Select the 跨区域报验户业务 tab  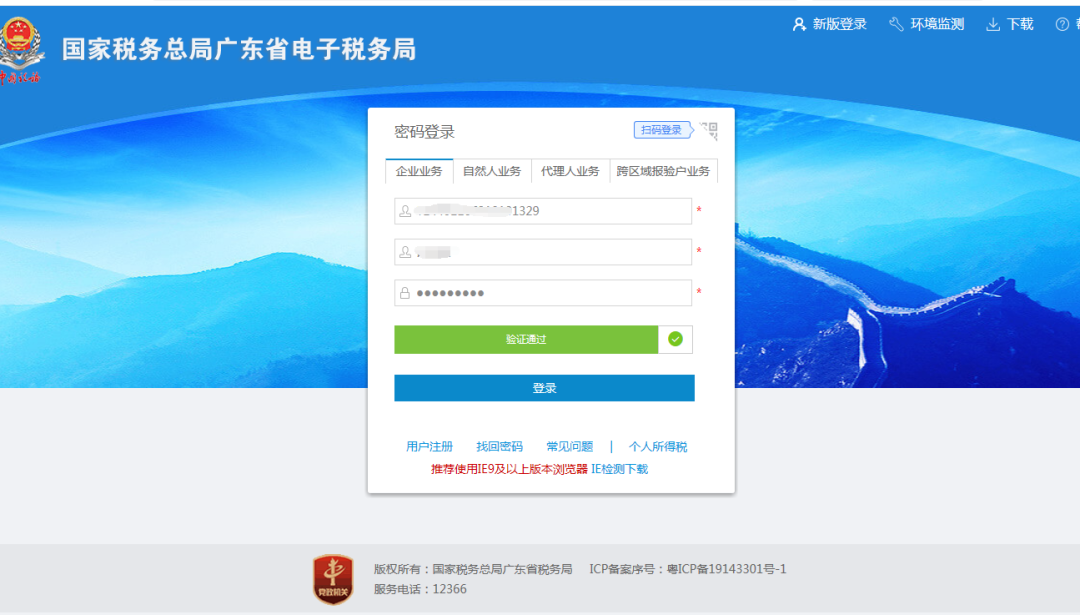coord(663,171)
